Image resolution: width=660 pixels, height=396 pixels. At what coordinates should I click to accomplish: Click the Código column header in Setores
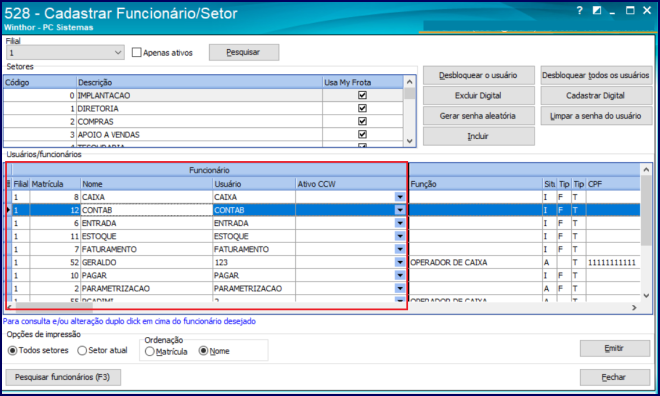40,82
